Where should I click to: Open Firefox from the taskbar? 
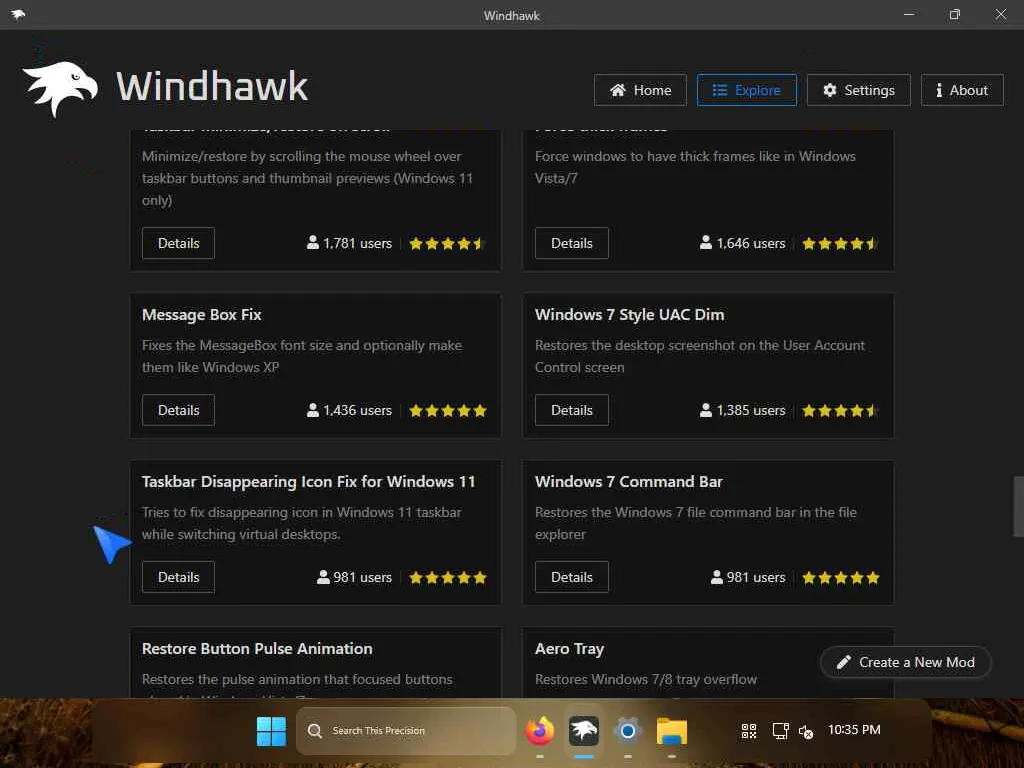(x=539, y=731)
